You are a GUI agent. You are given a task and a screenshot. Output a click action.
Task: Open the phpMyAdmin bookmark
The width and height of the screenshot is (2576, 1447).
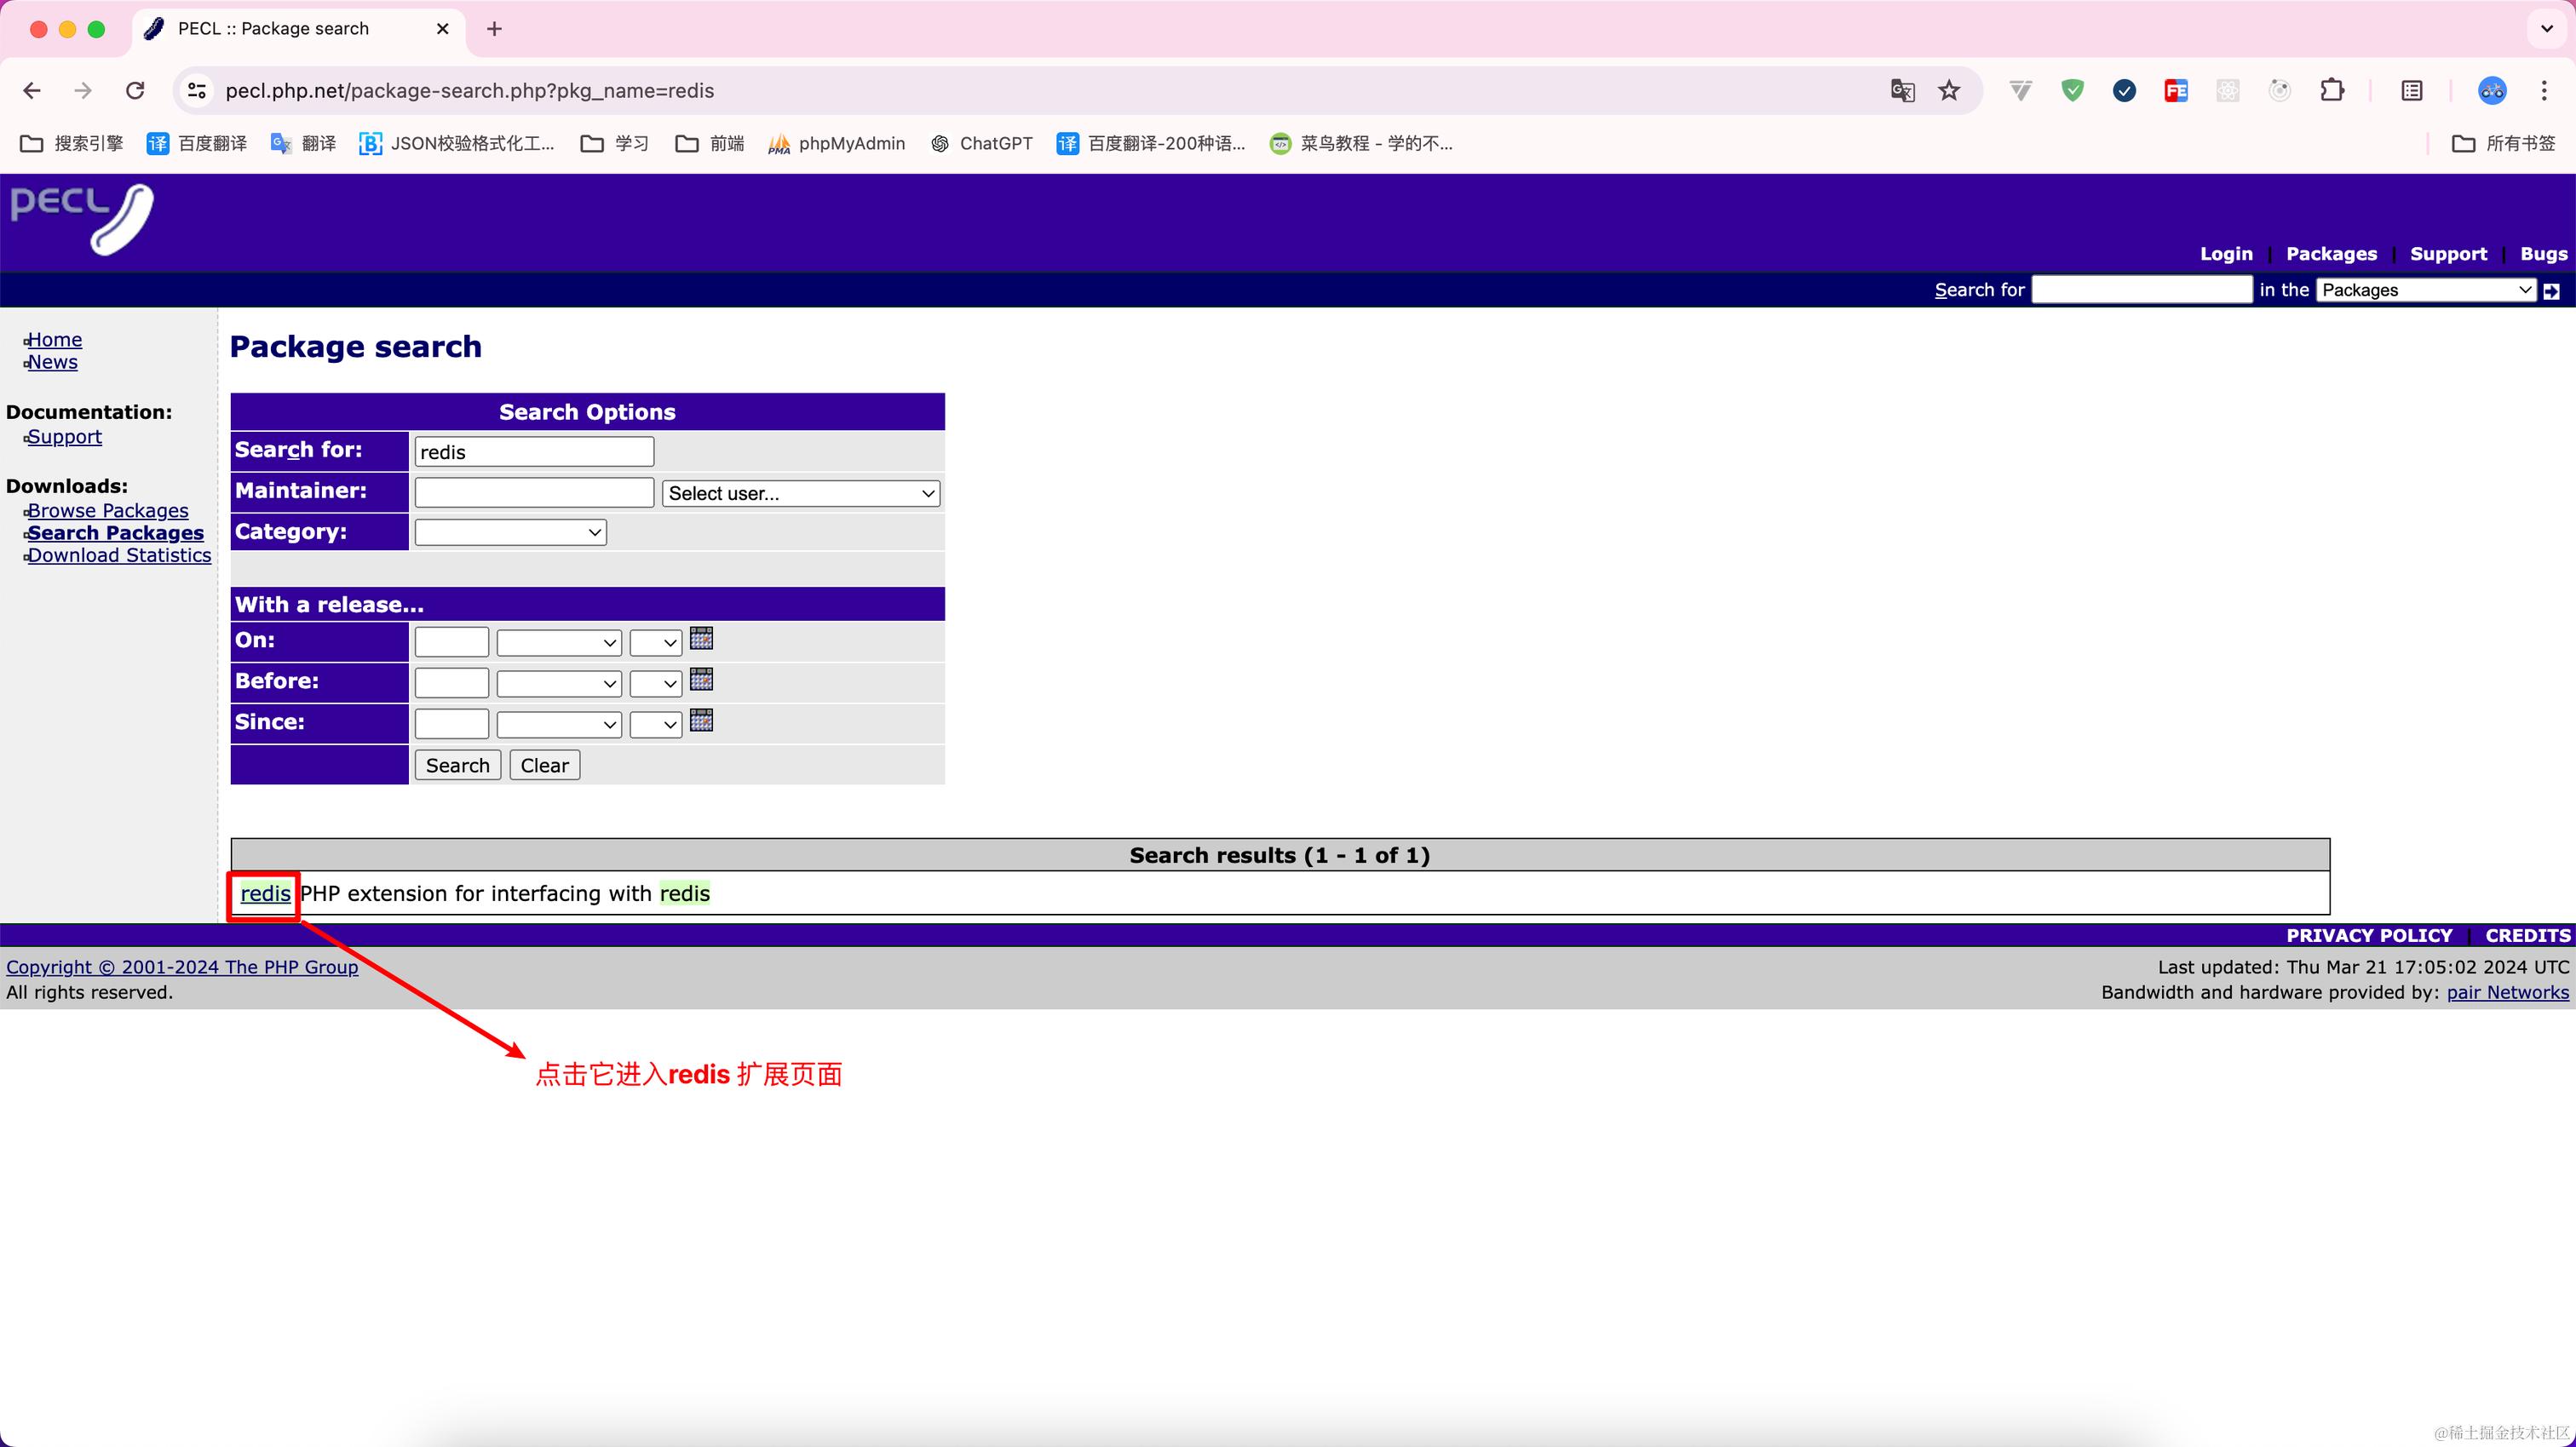click(x=836, y=144)
